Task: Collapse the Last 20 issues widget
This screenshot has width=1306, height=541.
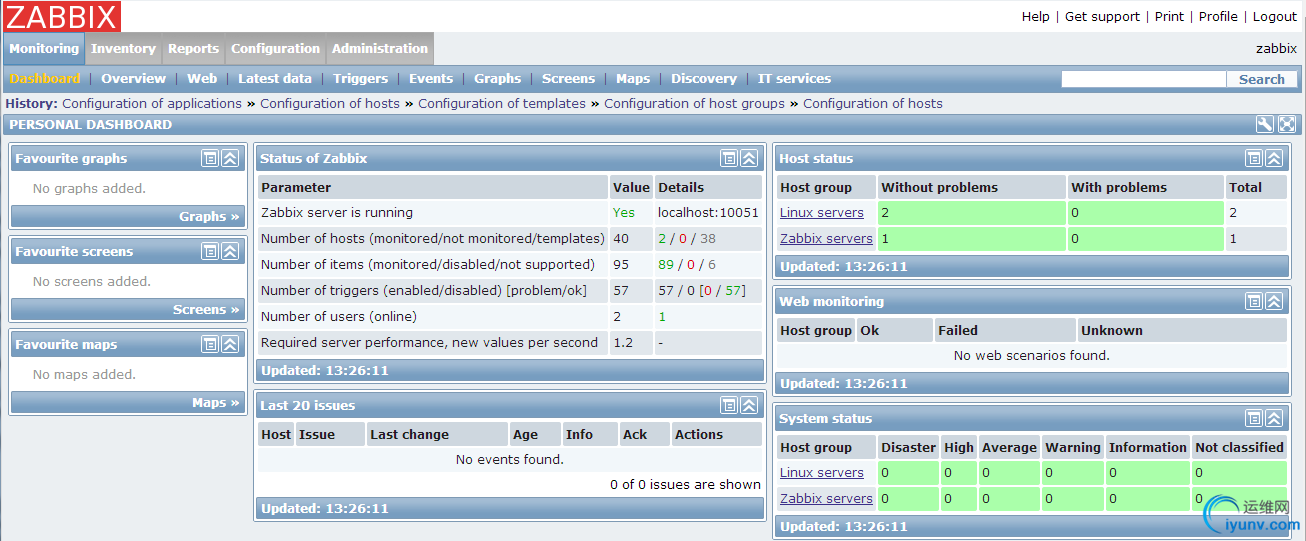Action: point(749,405)
